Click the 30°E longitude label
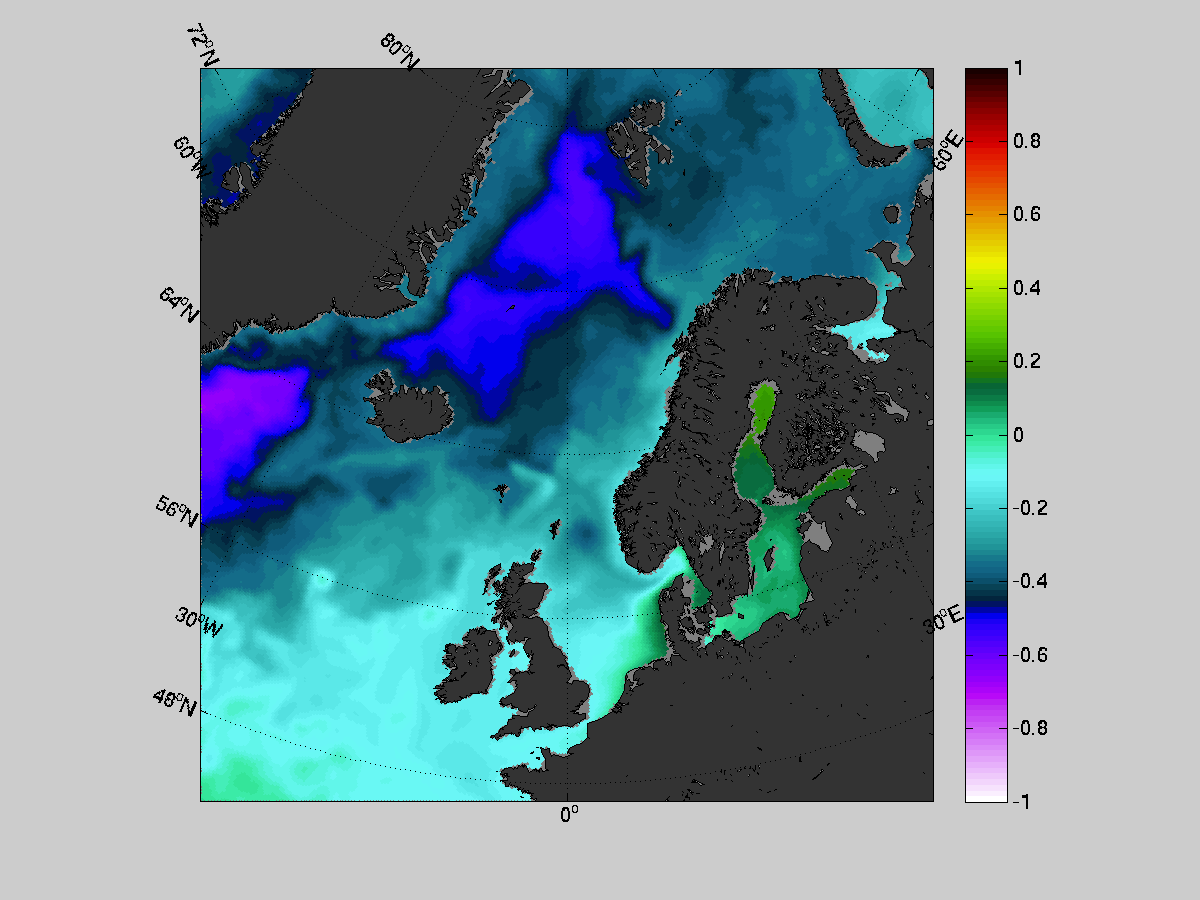Image resolution: width=1200 pixels, height=900 pixels. [x=943, y=618]
